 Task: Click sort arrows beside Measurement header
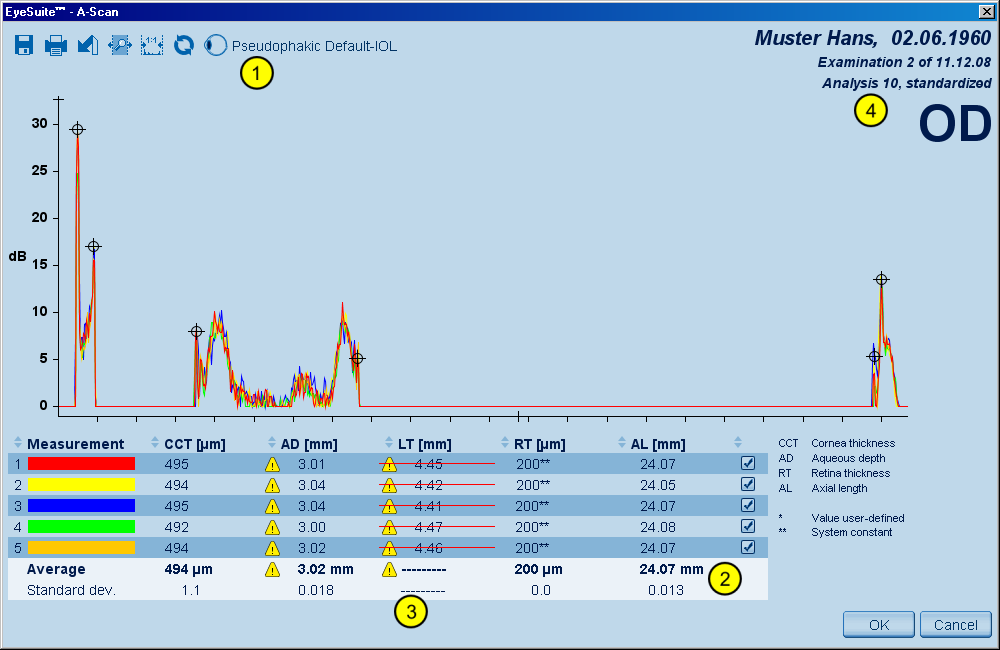click(x=18, y=444)
